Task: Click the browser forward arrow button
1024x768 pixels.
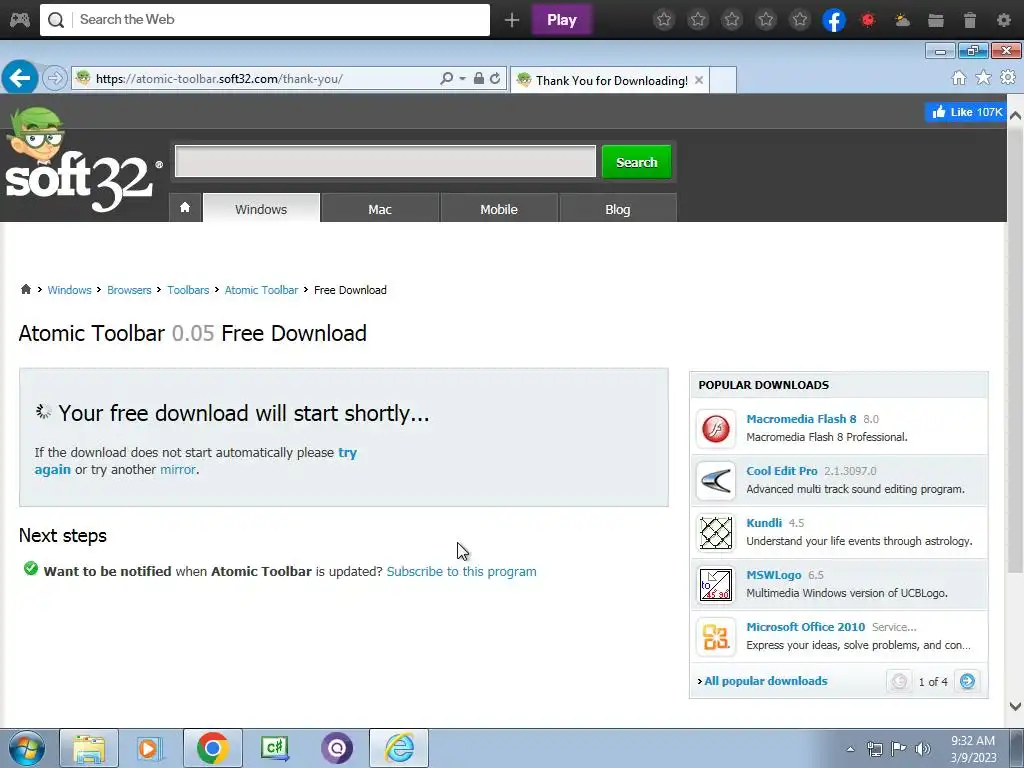Action: [55, 78]
